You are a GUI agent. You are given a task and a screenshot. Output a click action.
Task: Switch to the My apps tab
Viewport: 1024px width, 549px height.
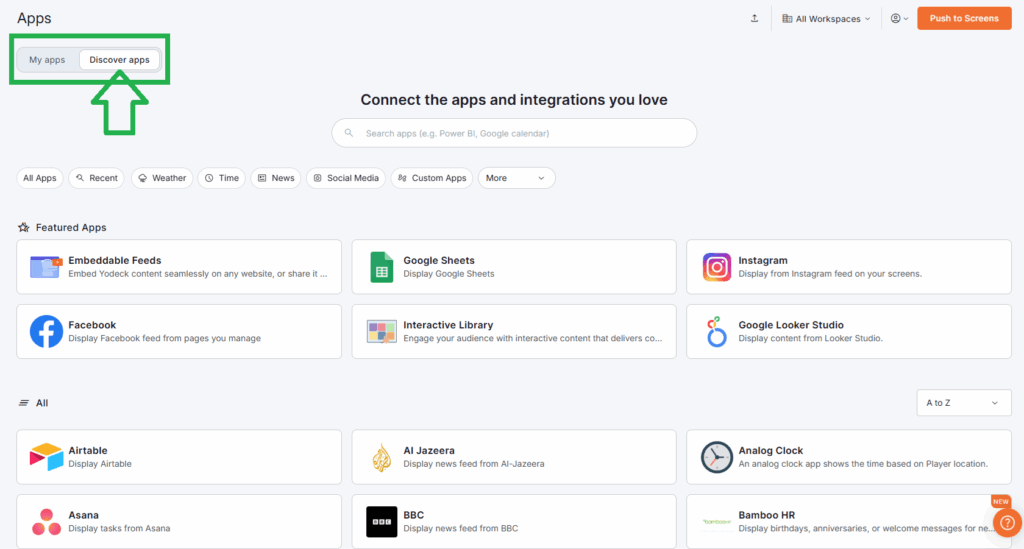pyautogui.click(x=47, y=60)
